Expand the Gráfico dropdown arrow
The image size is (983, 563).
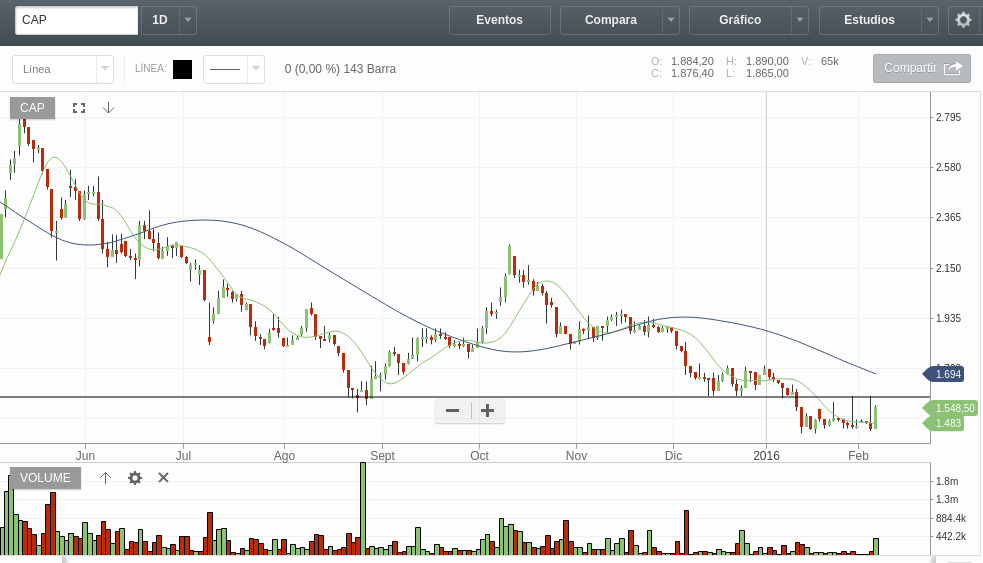pos(800,20)
